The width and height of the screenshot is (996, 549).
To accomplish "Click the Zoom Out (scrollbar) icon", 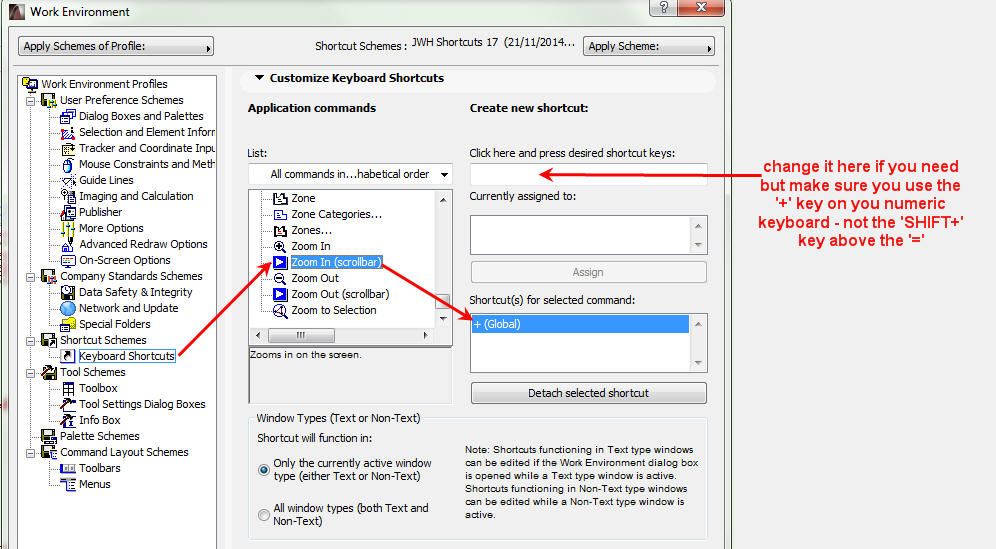I will pyautogui.click(x=279, y=294).
